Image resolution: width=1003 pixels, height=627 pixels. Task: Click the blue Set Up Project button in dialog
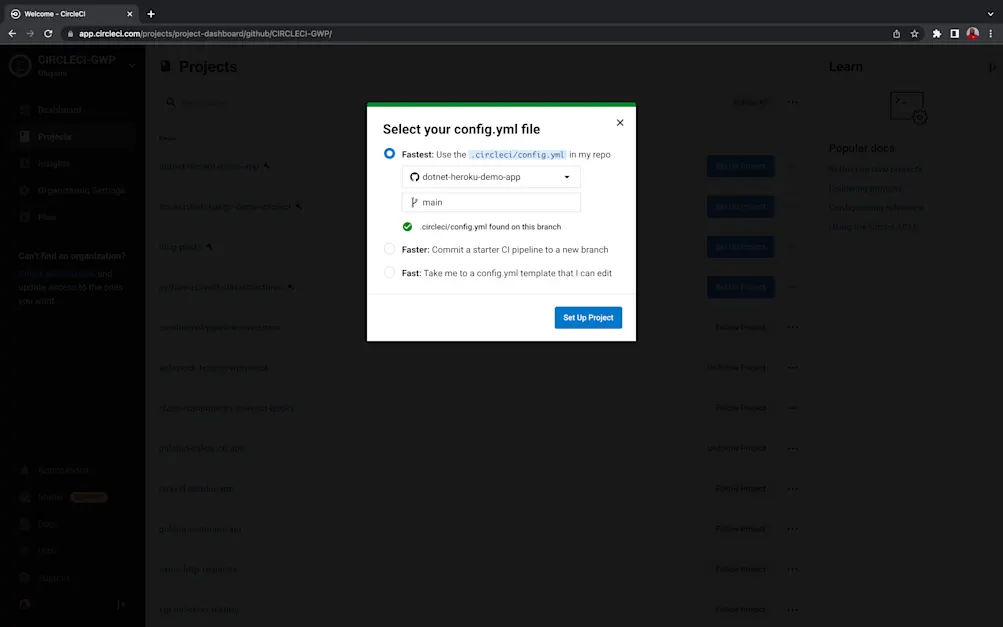coord(588,317)
